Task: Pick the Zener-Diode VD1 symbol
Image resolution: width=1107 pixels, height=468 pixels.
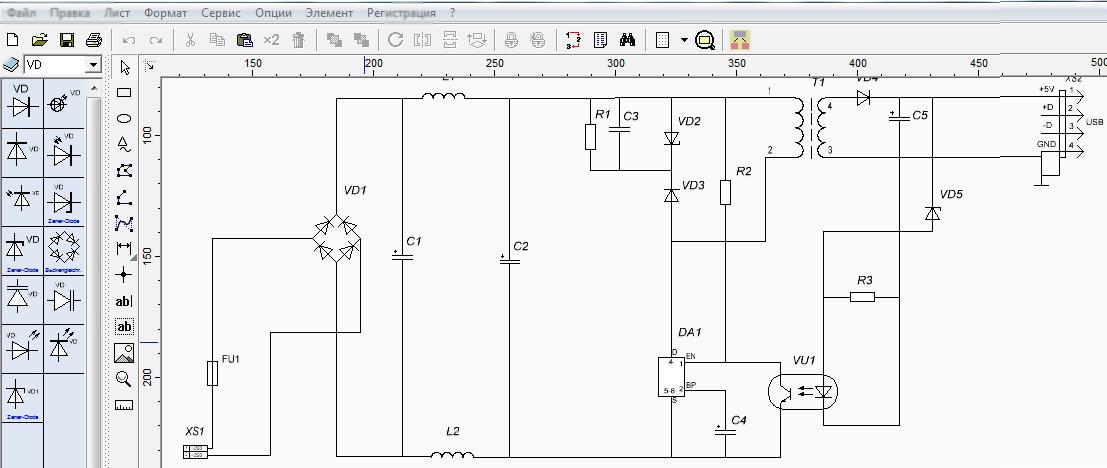Action: (21, 399)
